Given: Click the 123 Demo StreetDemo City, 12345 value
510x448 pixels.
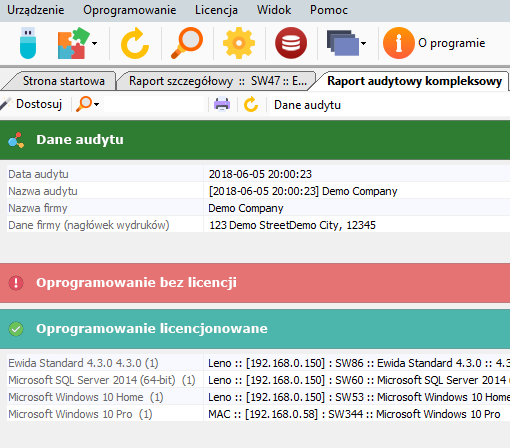Looking at the screenshot, I should click(x=292, y=225).
